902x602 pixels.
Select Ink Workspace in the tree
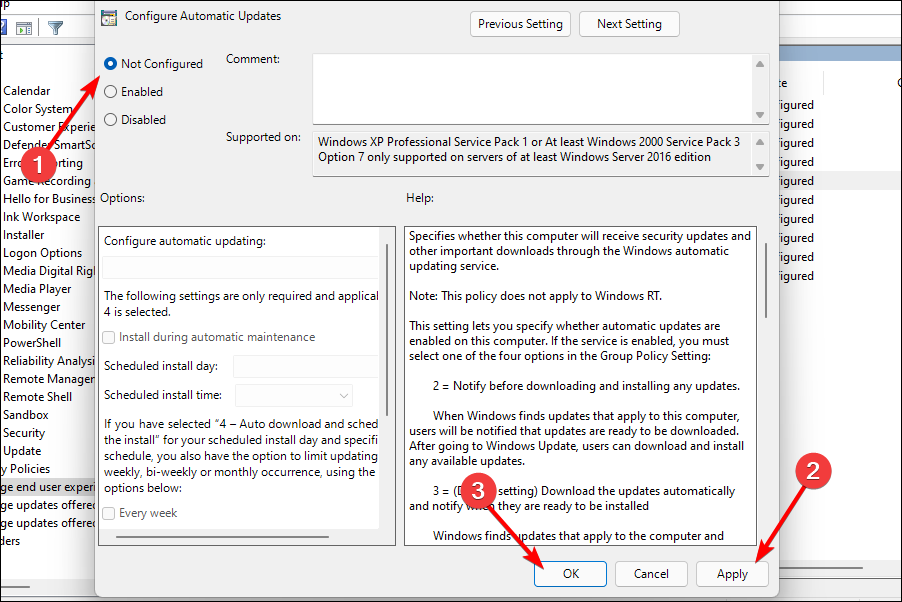coord(41,217)
